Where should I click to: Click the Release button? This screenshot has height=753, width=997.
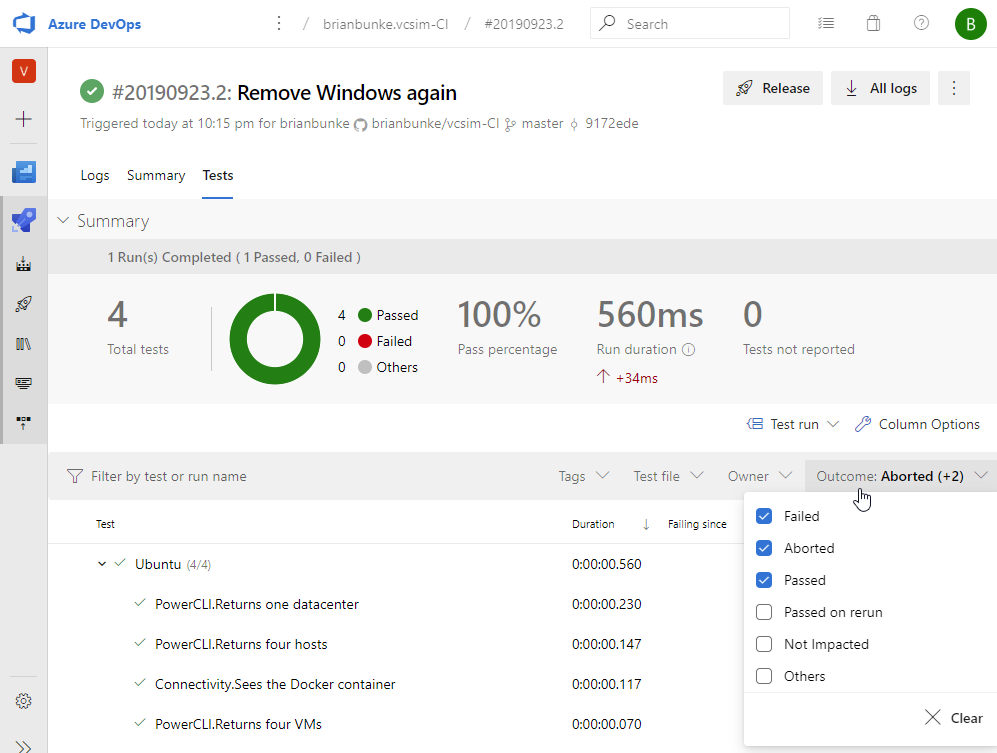(773, 88)
